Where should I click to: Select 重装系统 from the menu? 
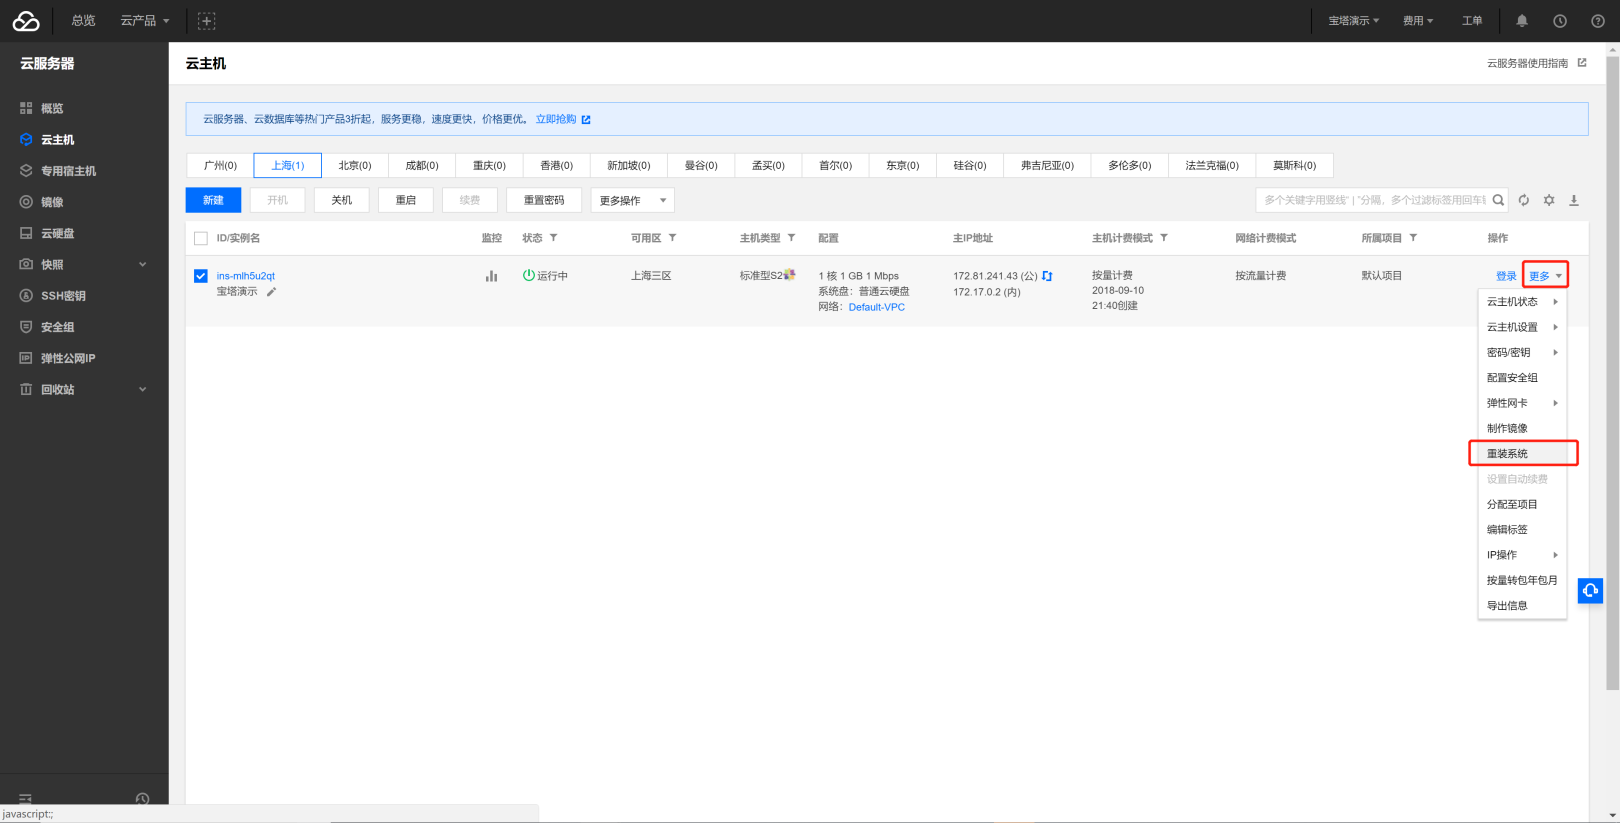(x=1507, y=454)
